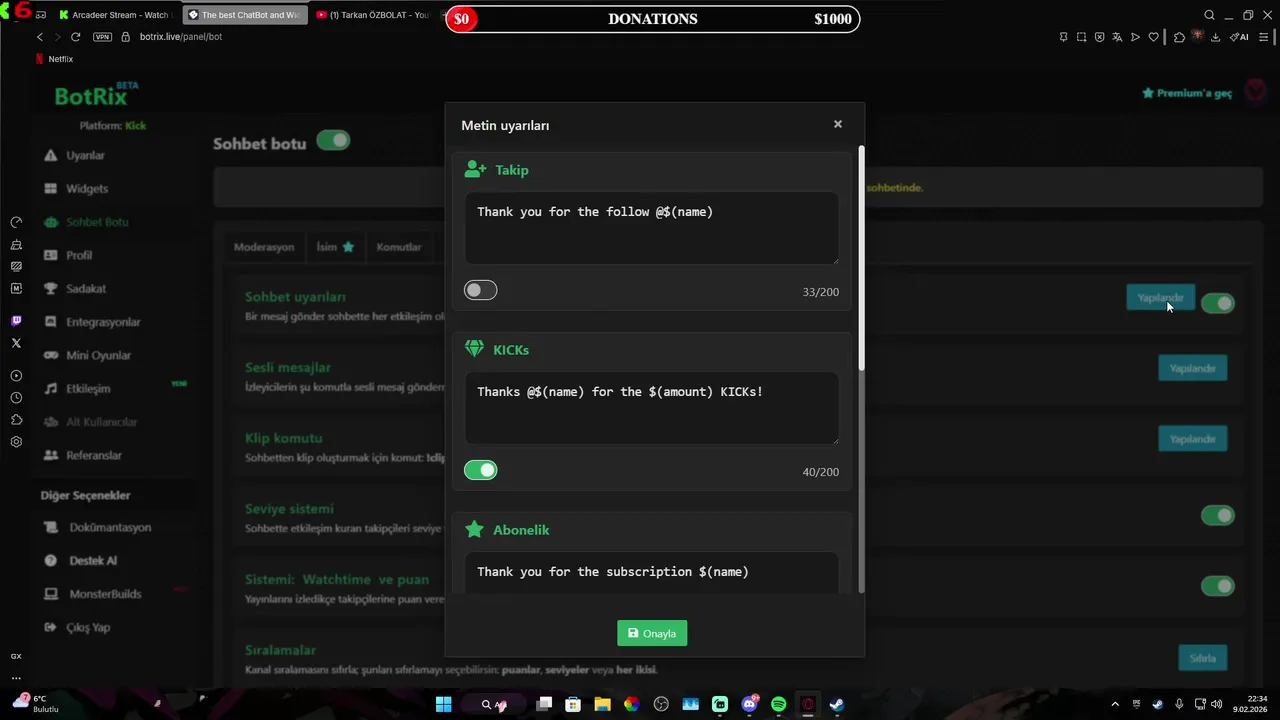Image resolution: width=1280 pixels, height=720 pixels.
Task: Open Sadakat in the sidebar
Action: click(75, 288)
